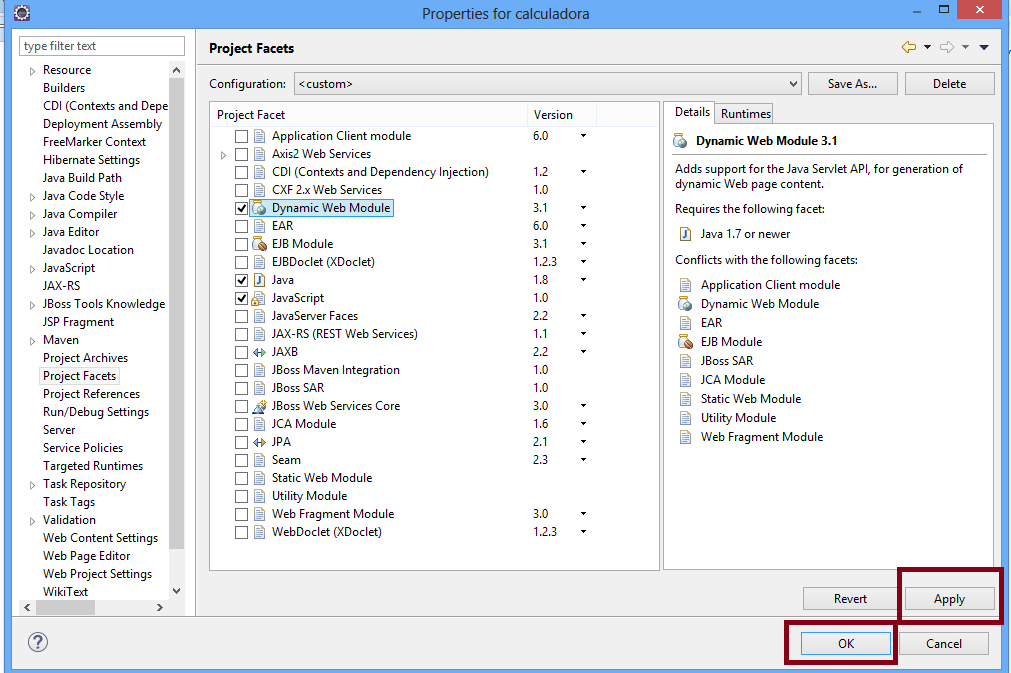
Task: Click the Dynamic Web Module icon in conflicts list
Action: pyautogui.click(x=685, y=304)
